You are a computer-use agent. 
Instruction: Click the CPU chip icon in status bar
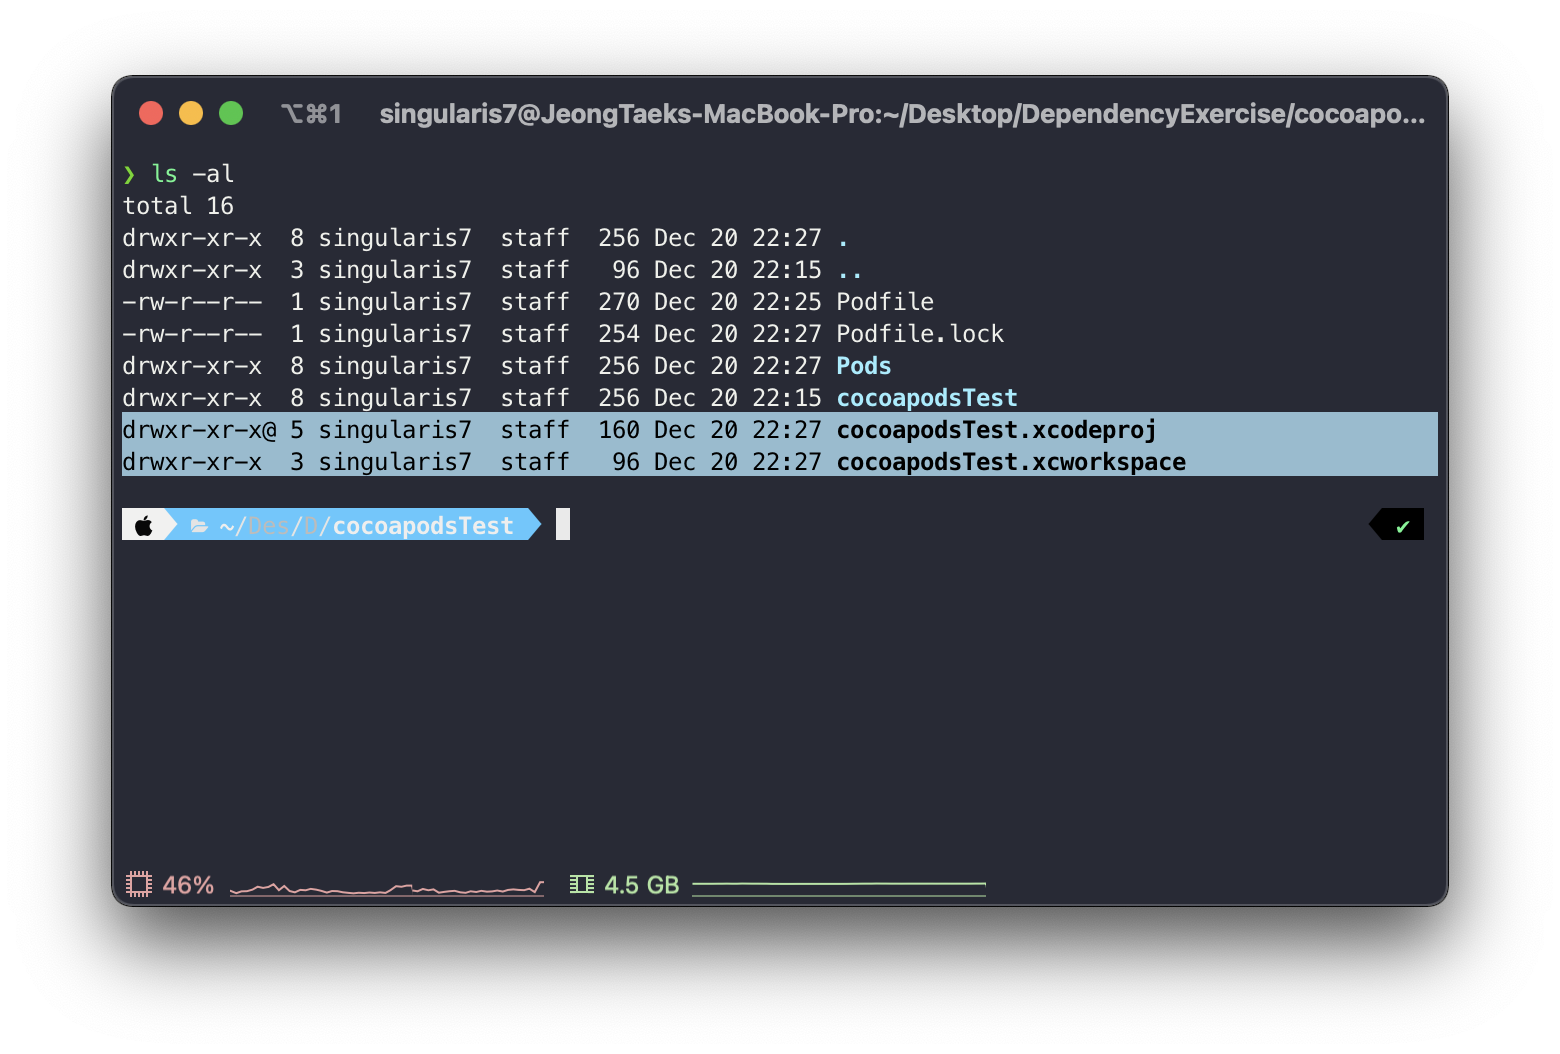(139, 884)
